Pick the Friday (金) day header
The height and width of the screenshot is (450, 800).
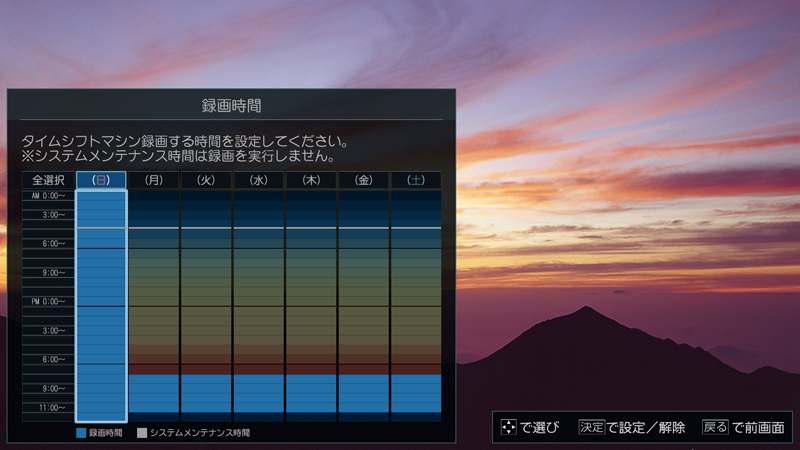(x=363, y=180)
